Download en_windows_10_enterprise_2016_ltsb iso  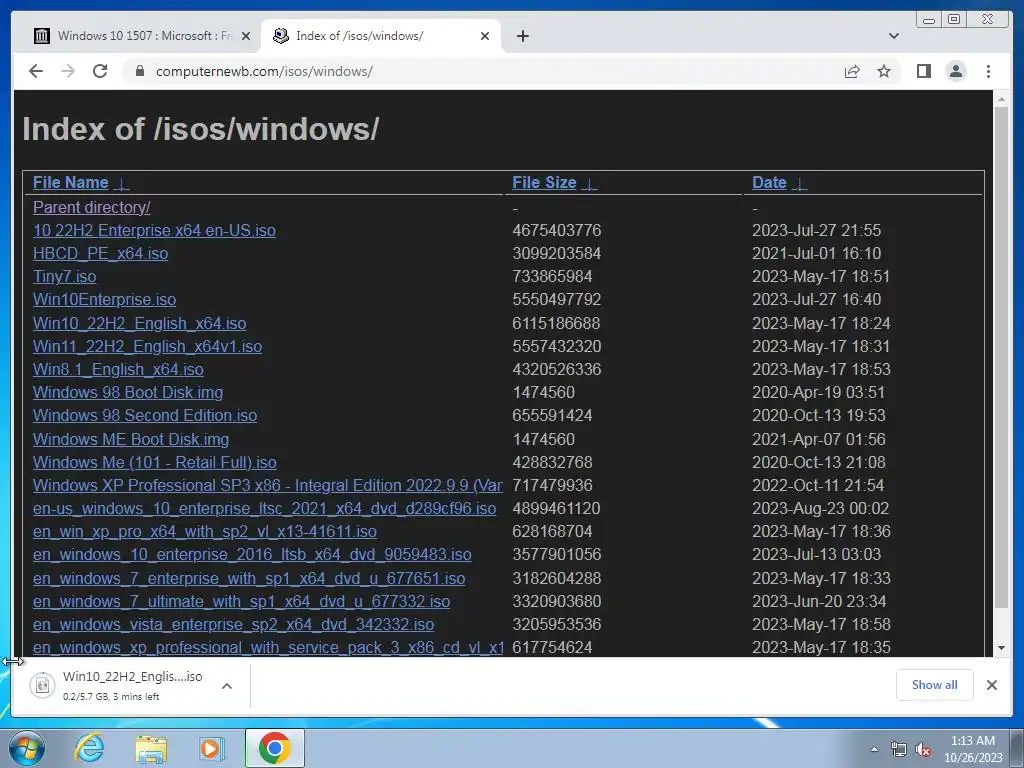tap(252, 554)
